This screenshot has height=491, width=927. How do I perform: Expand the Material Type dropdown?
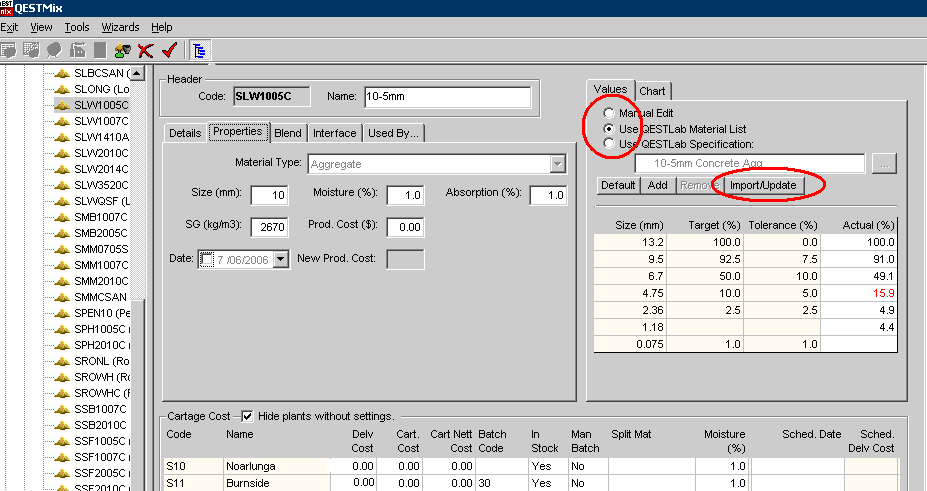558,164
